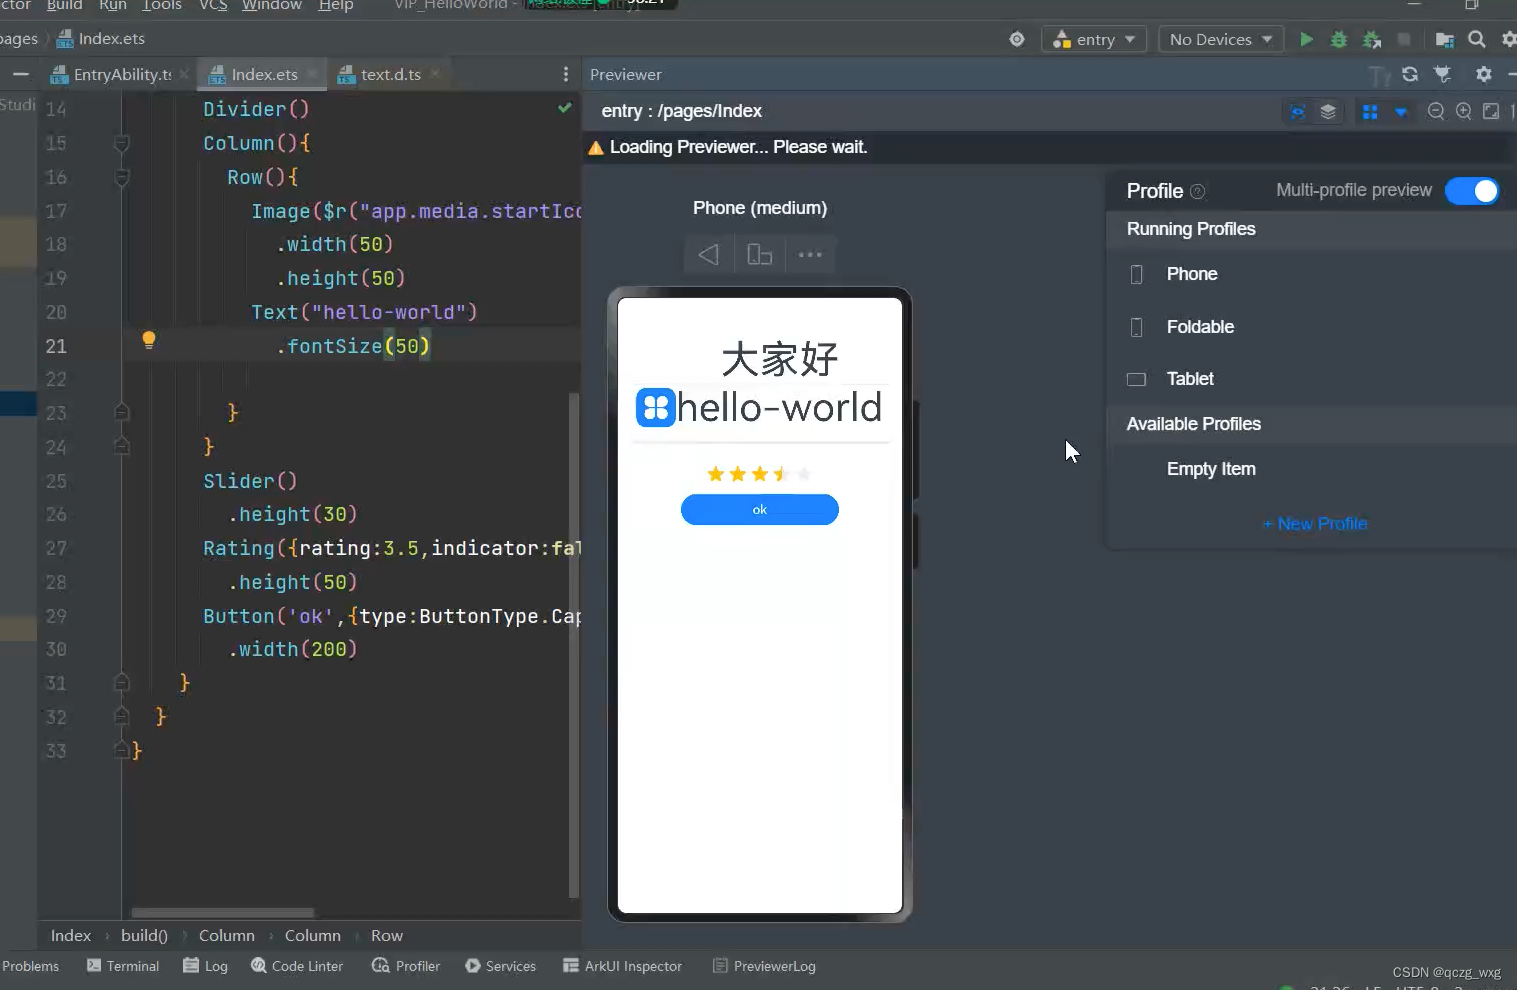Click the green checkmark inspection indicator

click(x=565, y=107)
